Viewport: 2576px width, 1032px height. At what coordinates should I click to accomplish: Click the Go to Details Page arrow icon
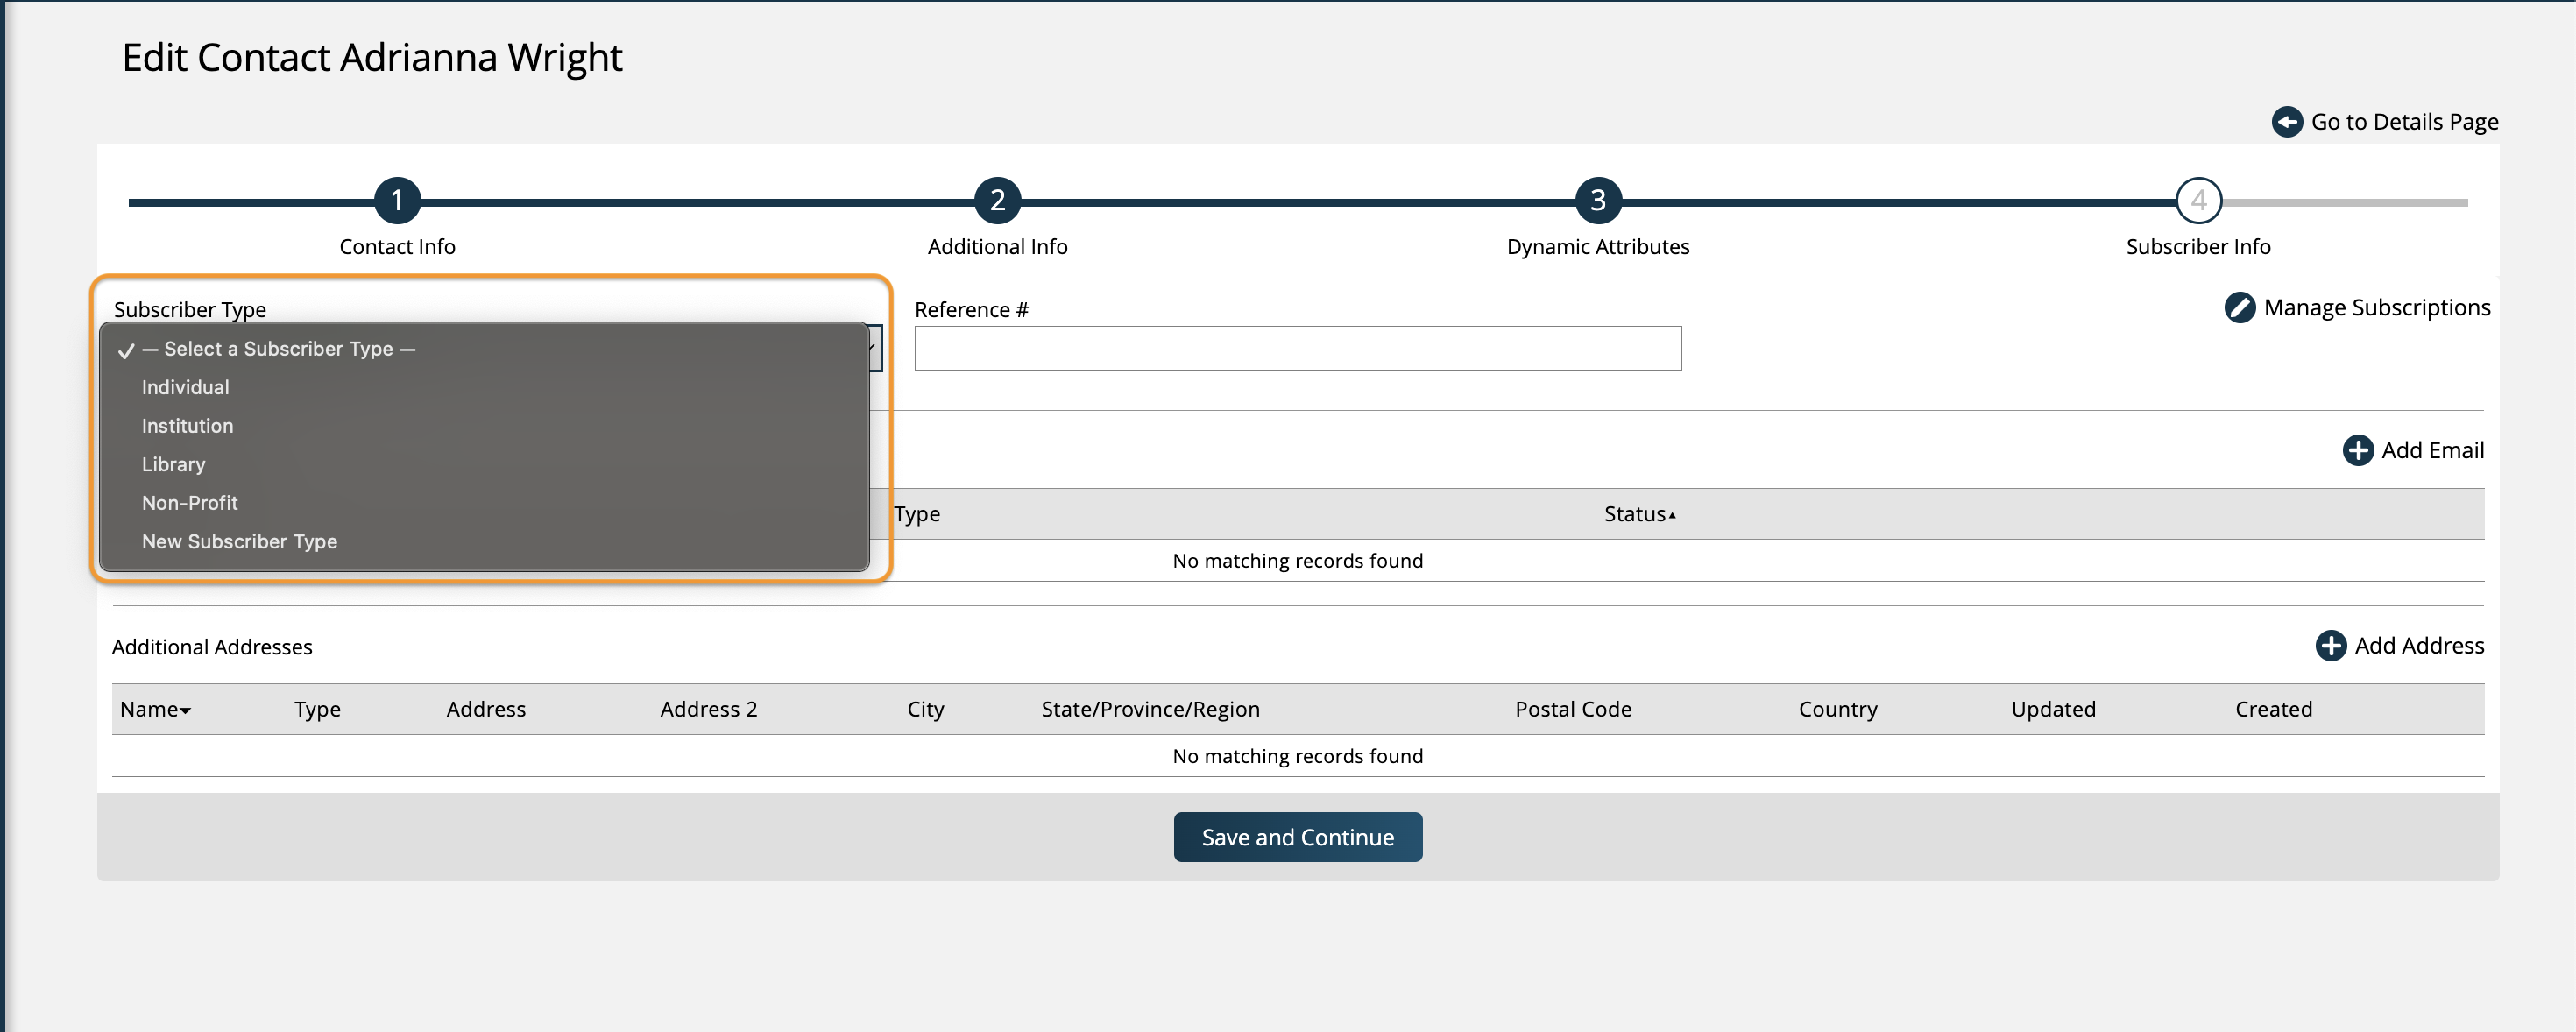[2286, 122]
